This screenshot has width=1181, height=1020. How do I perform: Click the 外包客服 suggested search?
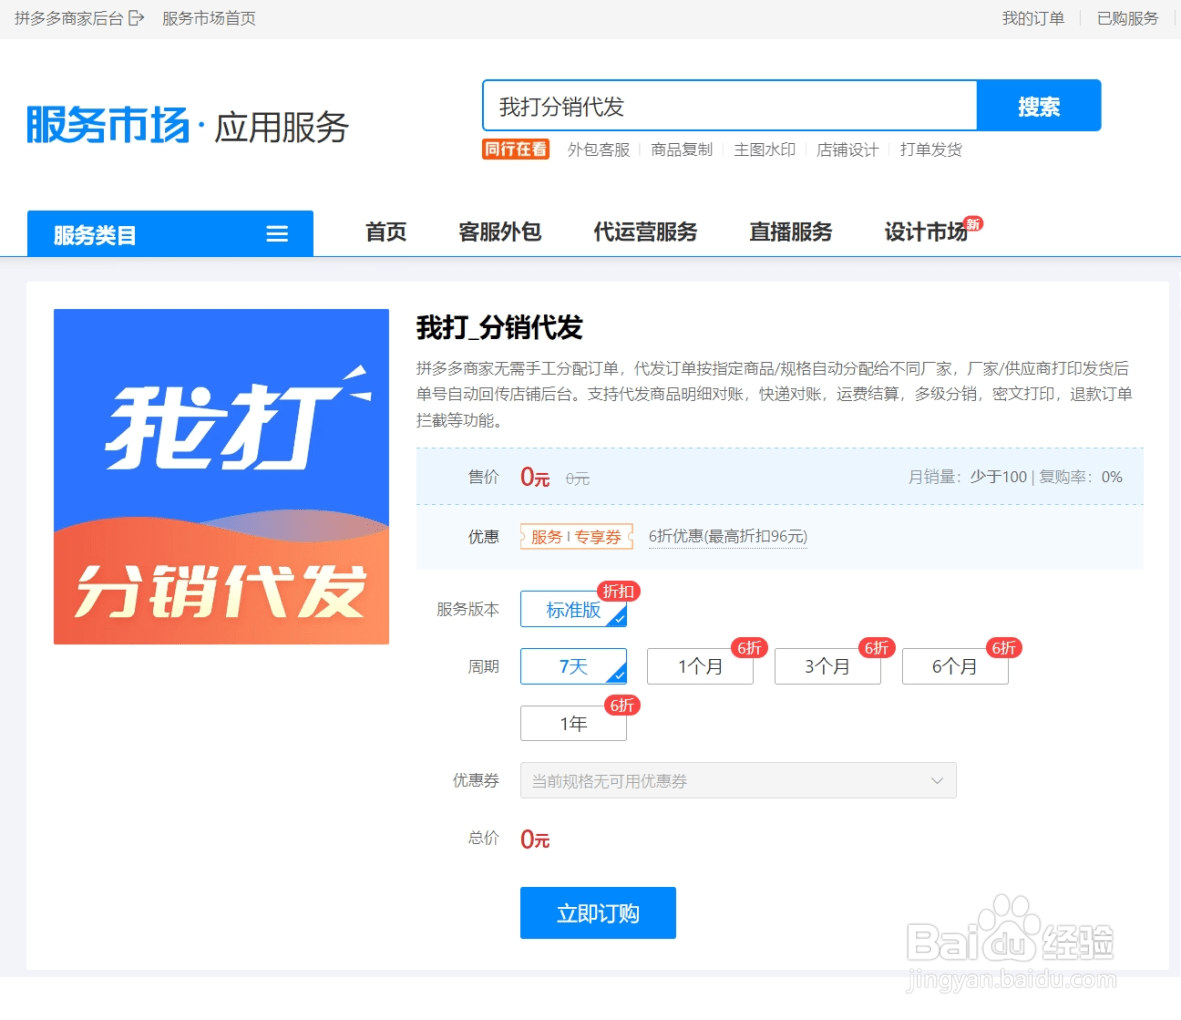coord(599,150)
